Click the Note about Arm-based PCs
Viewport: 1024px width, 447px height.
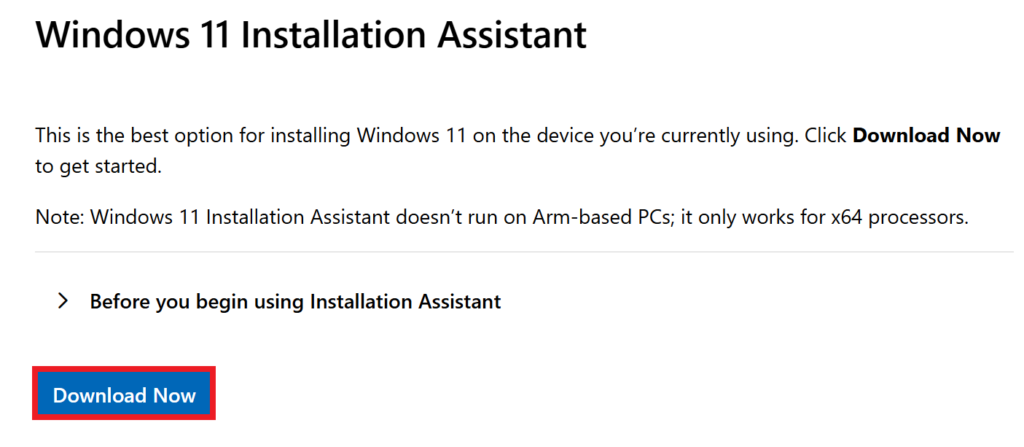502,217
